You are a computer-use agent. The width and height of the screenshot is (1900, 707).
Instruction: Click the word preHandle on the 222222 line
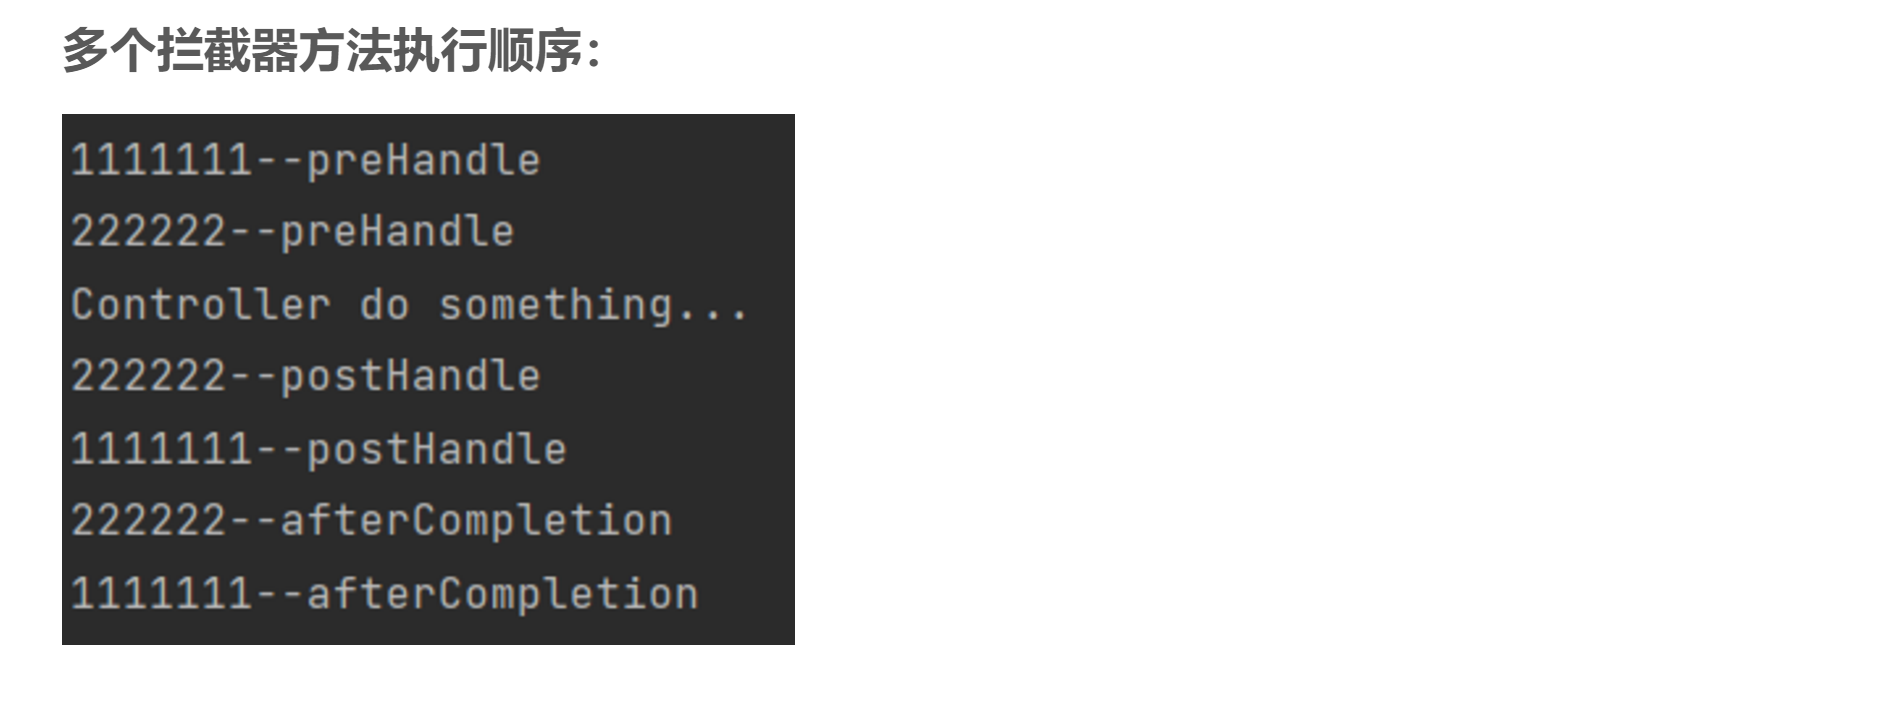(397, 232)
